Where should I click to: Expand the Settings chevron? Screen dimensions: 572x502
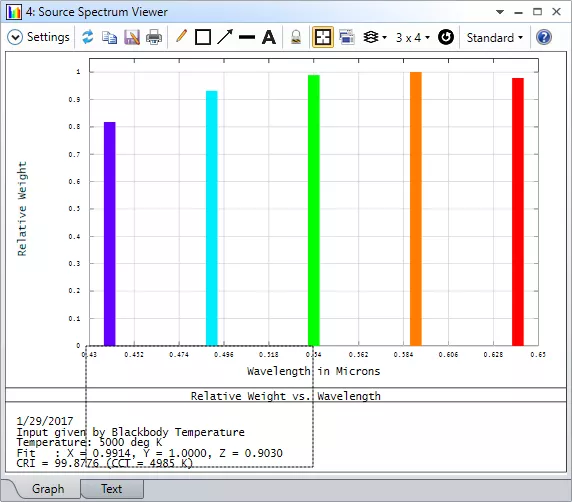15,37
